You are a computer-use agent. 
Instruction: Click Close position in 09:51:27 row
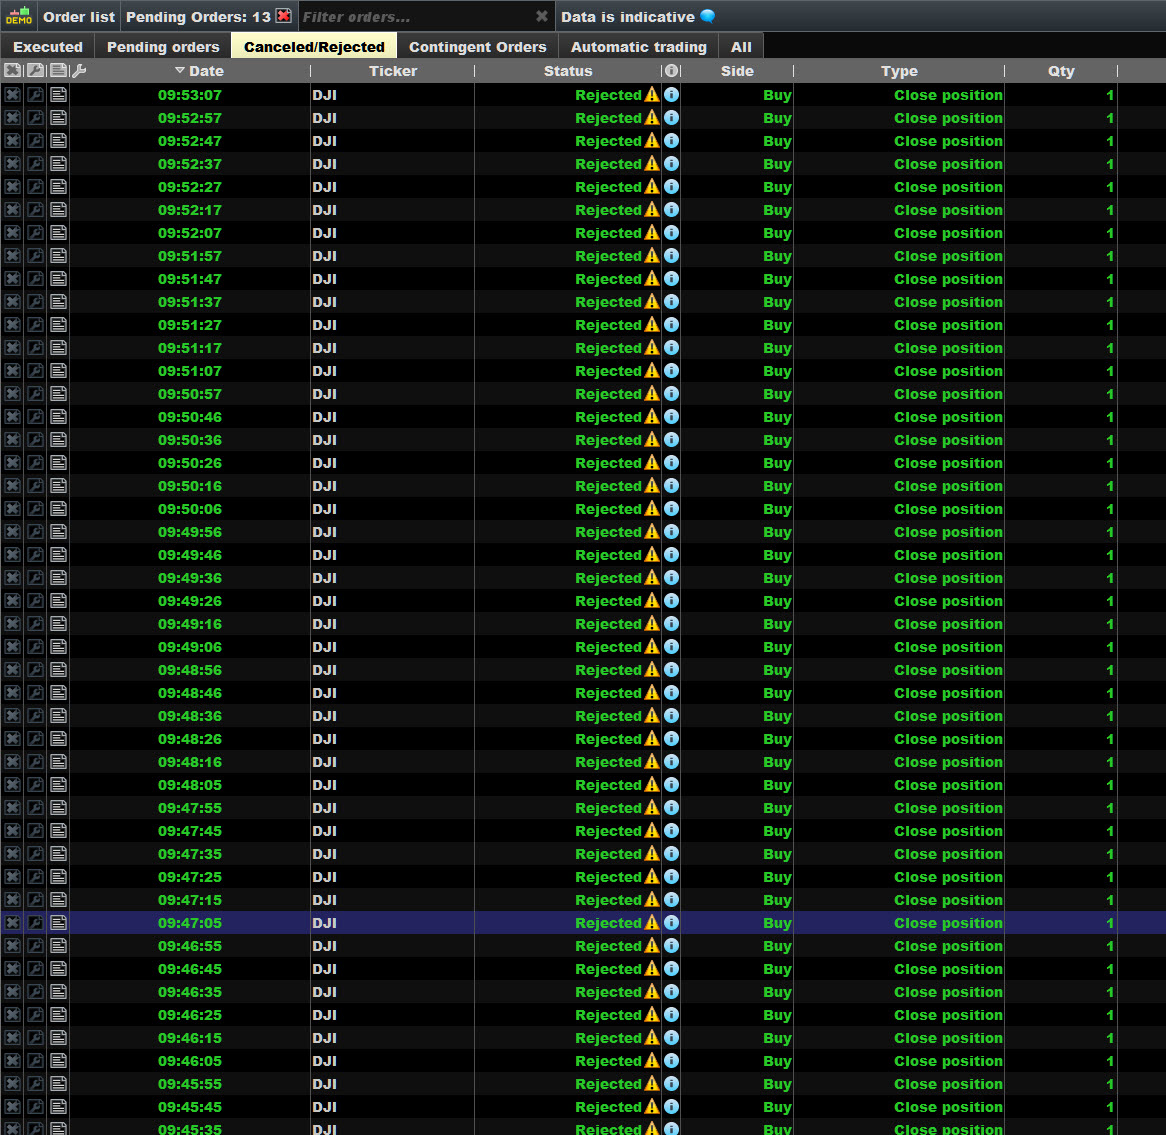point(948,325)
